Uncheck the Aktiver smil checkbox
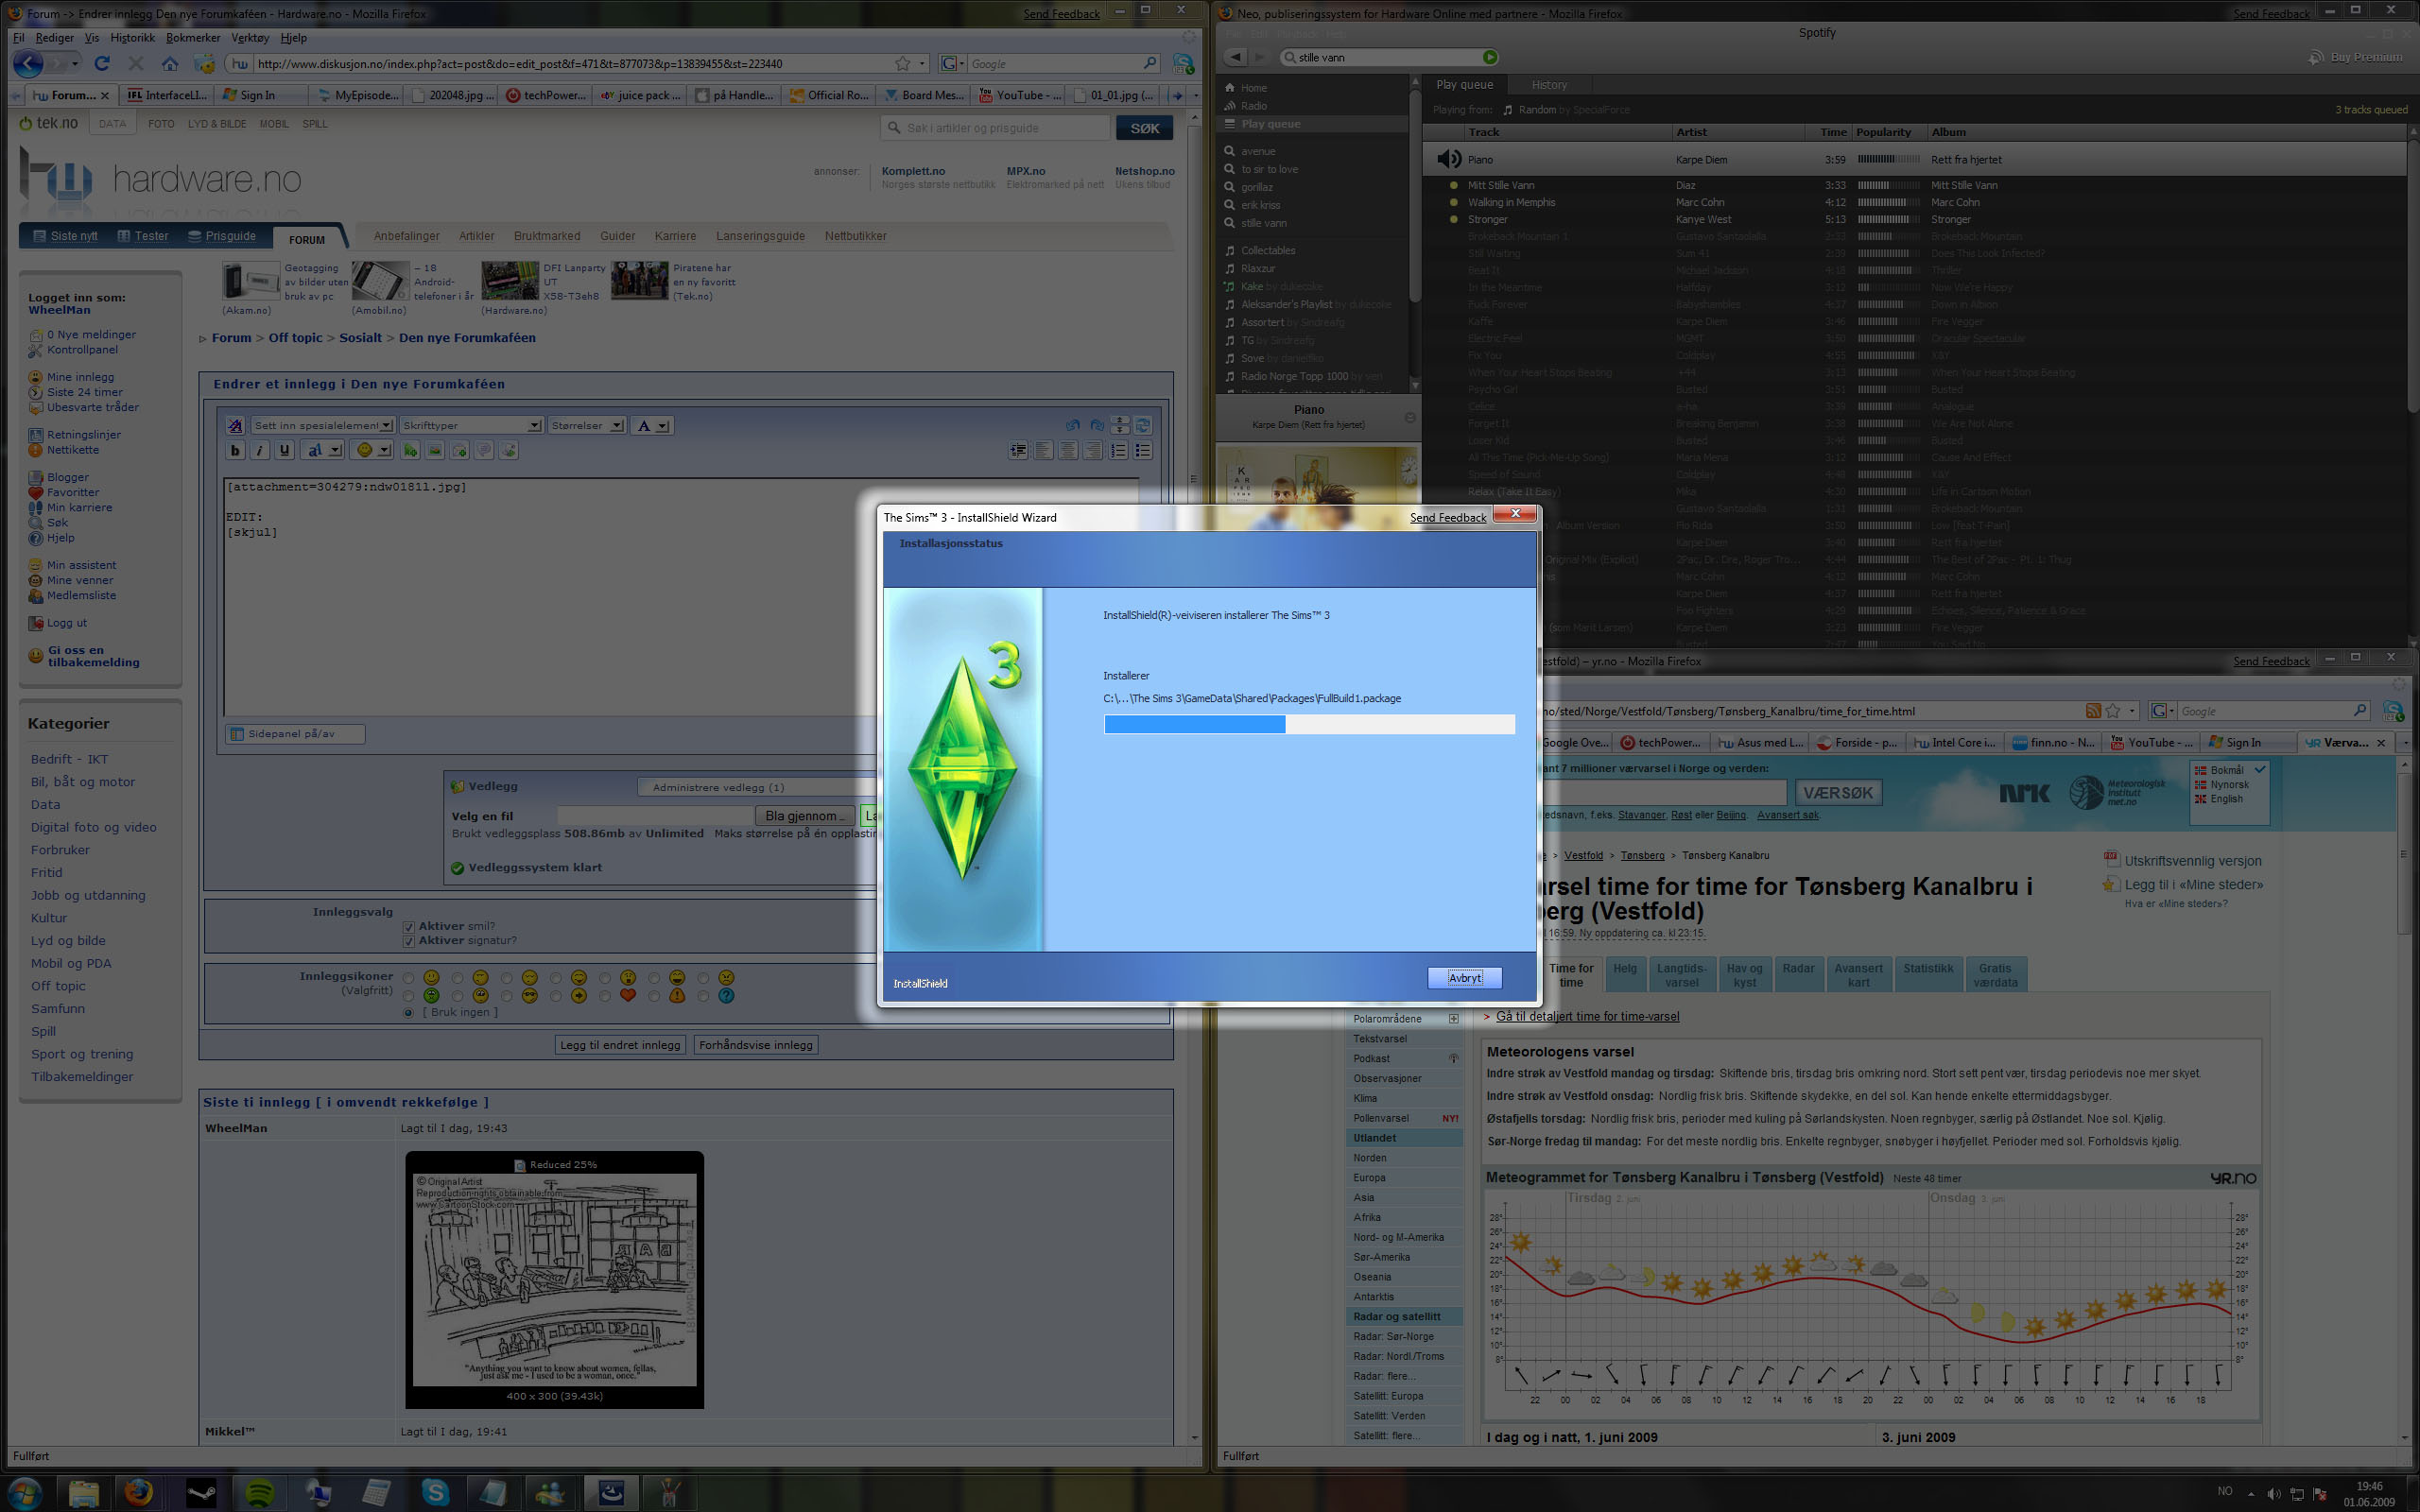The height and width of the screenshot is (1512, 2420). click(x=408, y=926)
